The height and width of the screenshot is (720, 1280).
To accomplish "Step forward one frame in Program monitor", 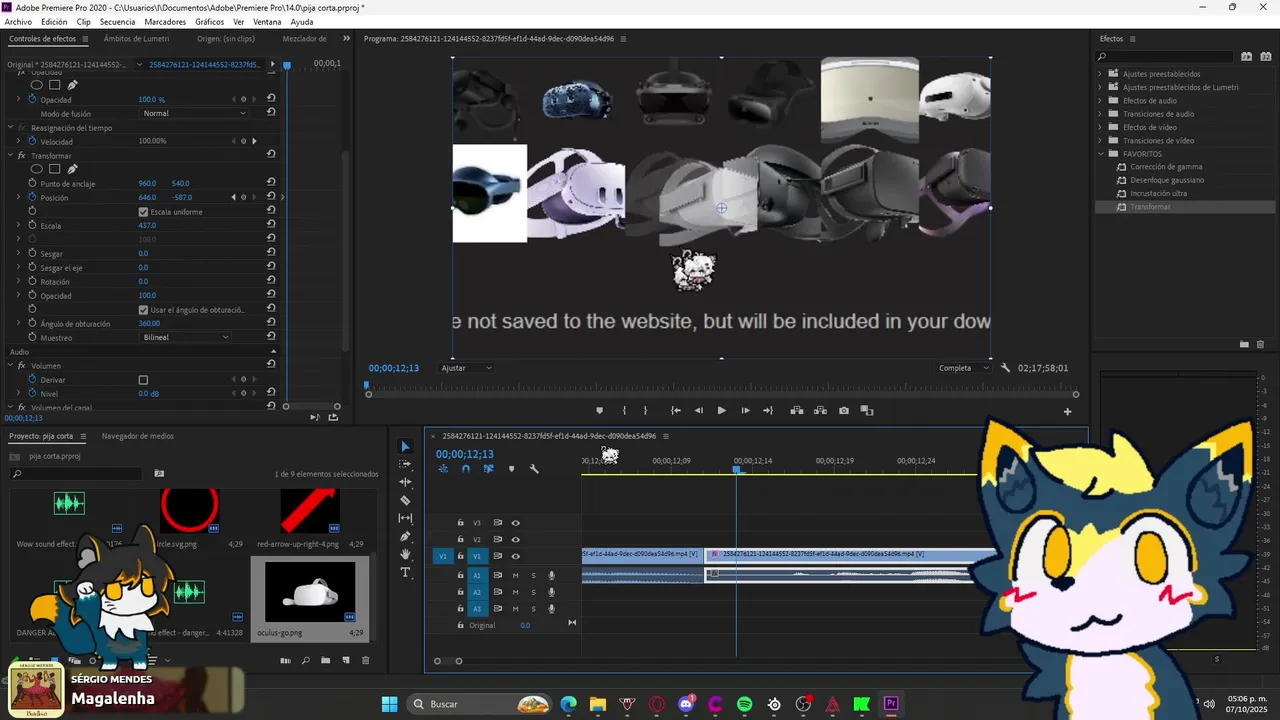I will (x=745, y=411).
